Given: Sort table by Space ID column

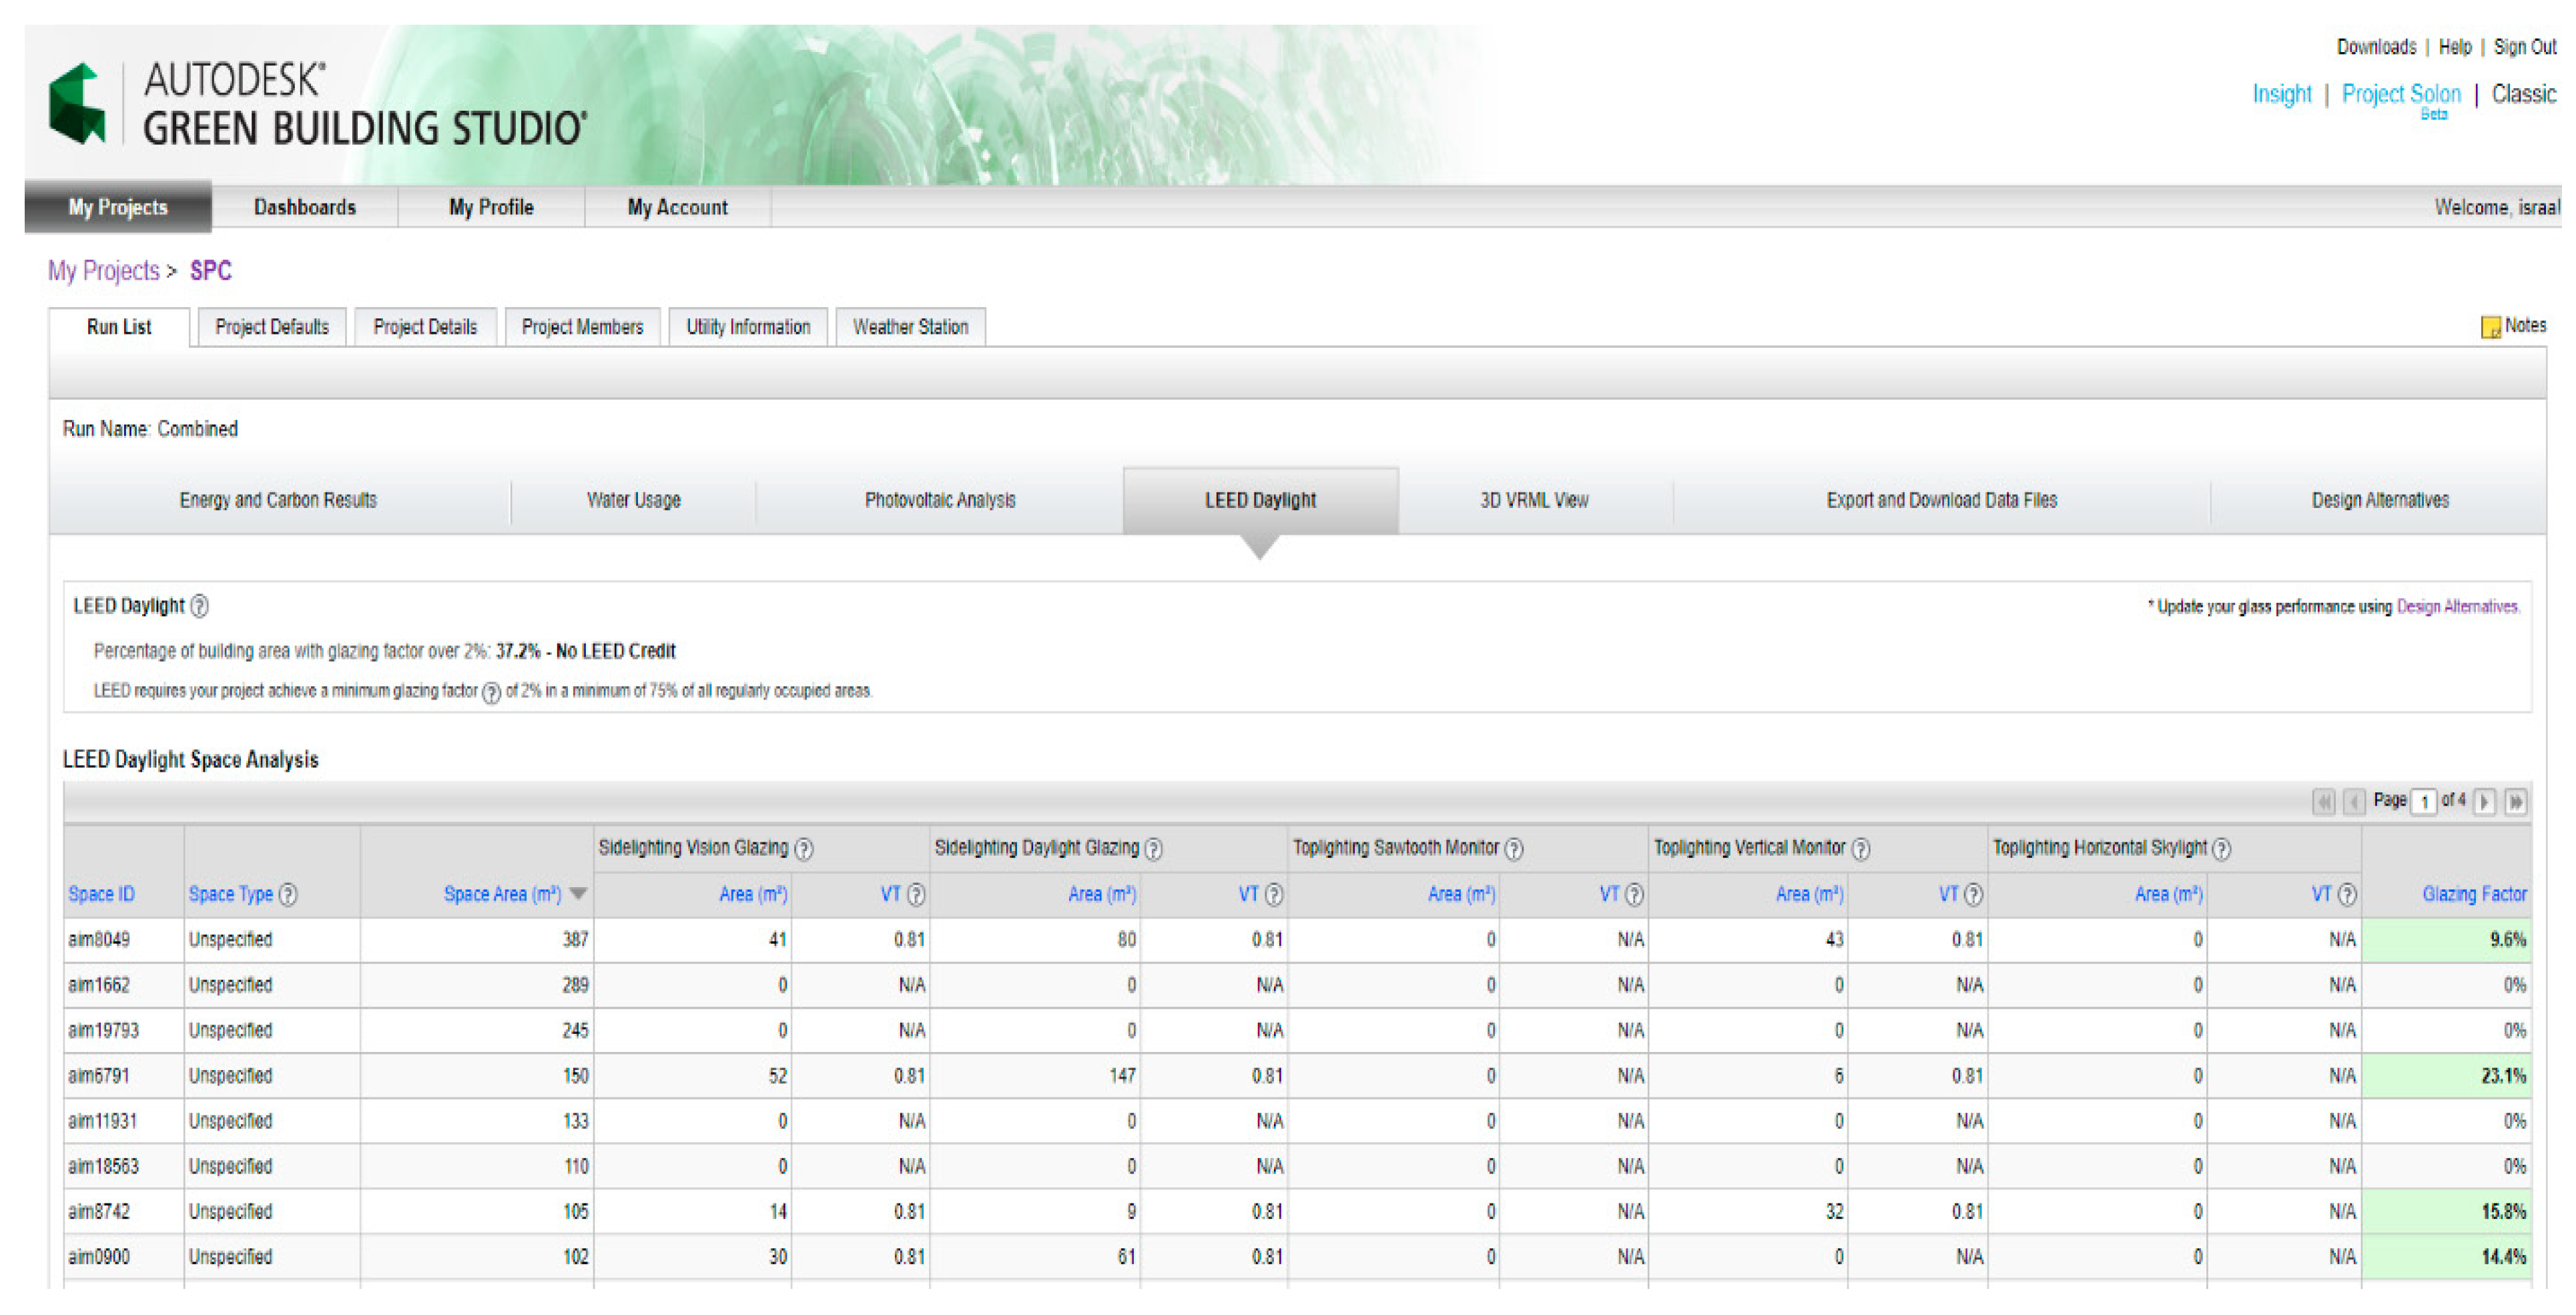Looking at the screenshot, I should (x=101, y=894).
